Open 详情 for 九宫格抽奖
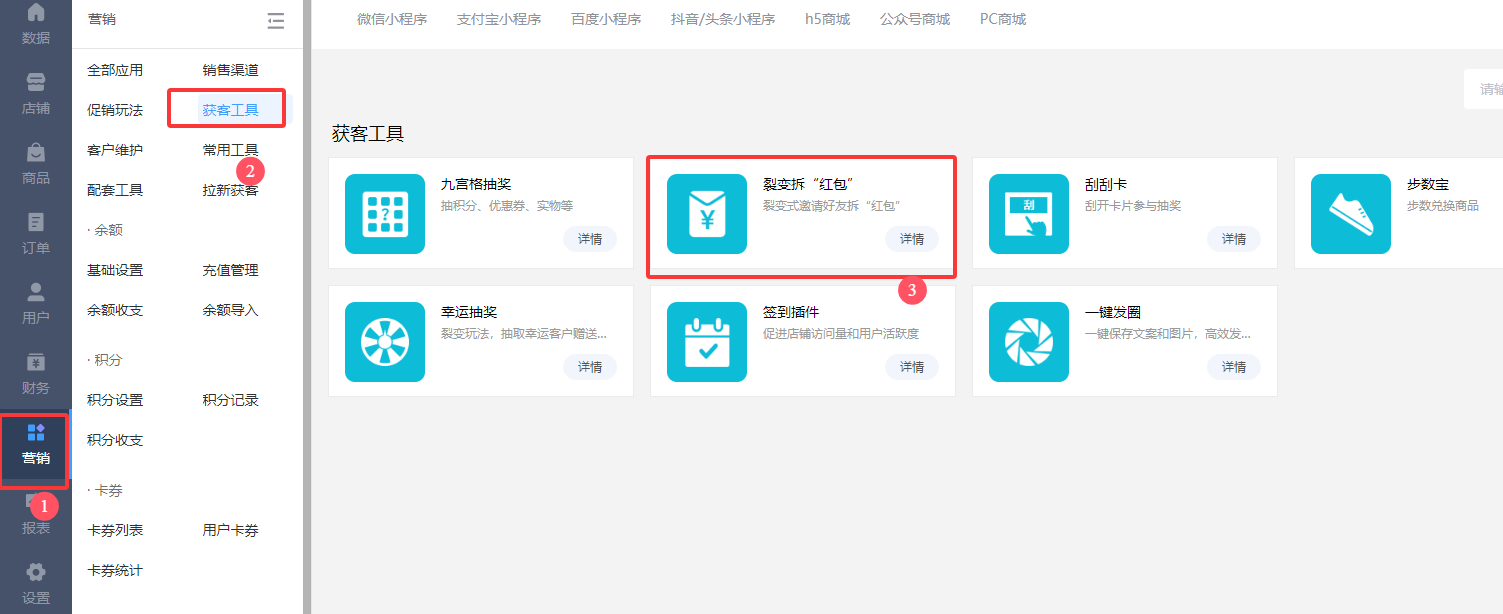The width and height of the screenshot is (1503, 614). tap(590, 239)
